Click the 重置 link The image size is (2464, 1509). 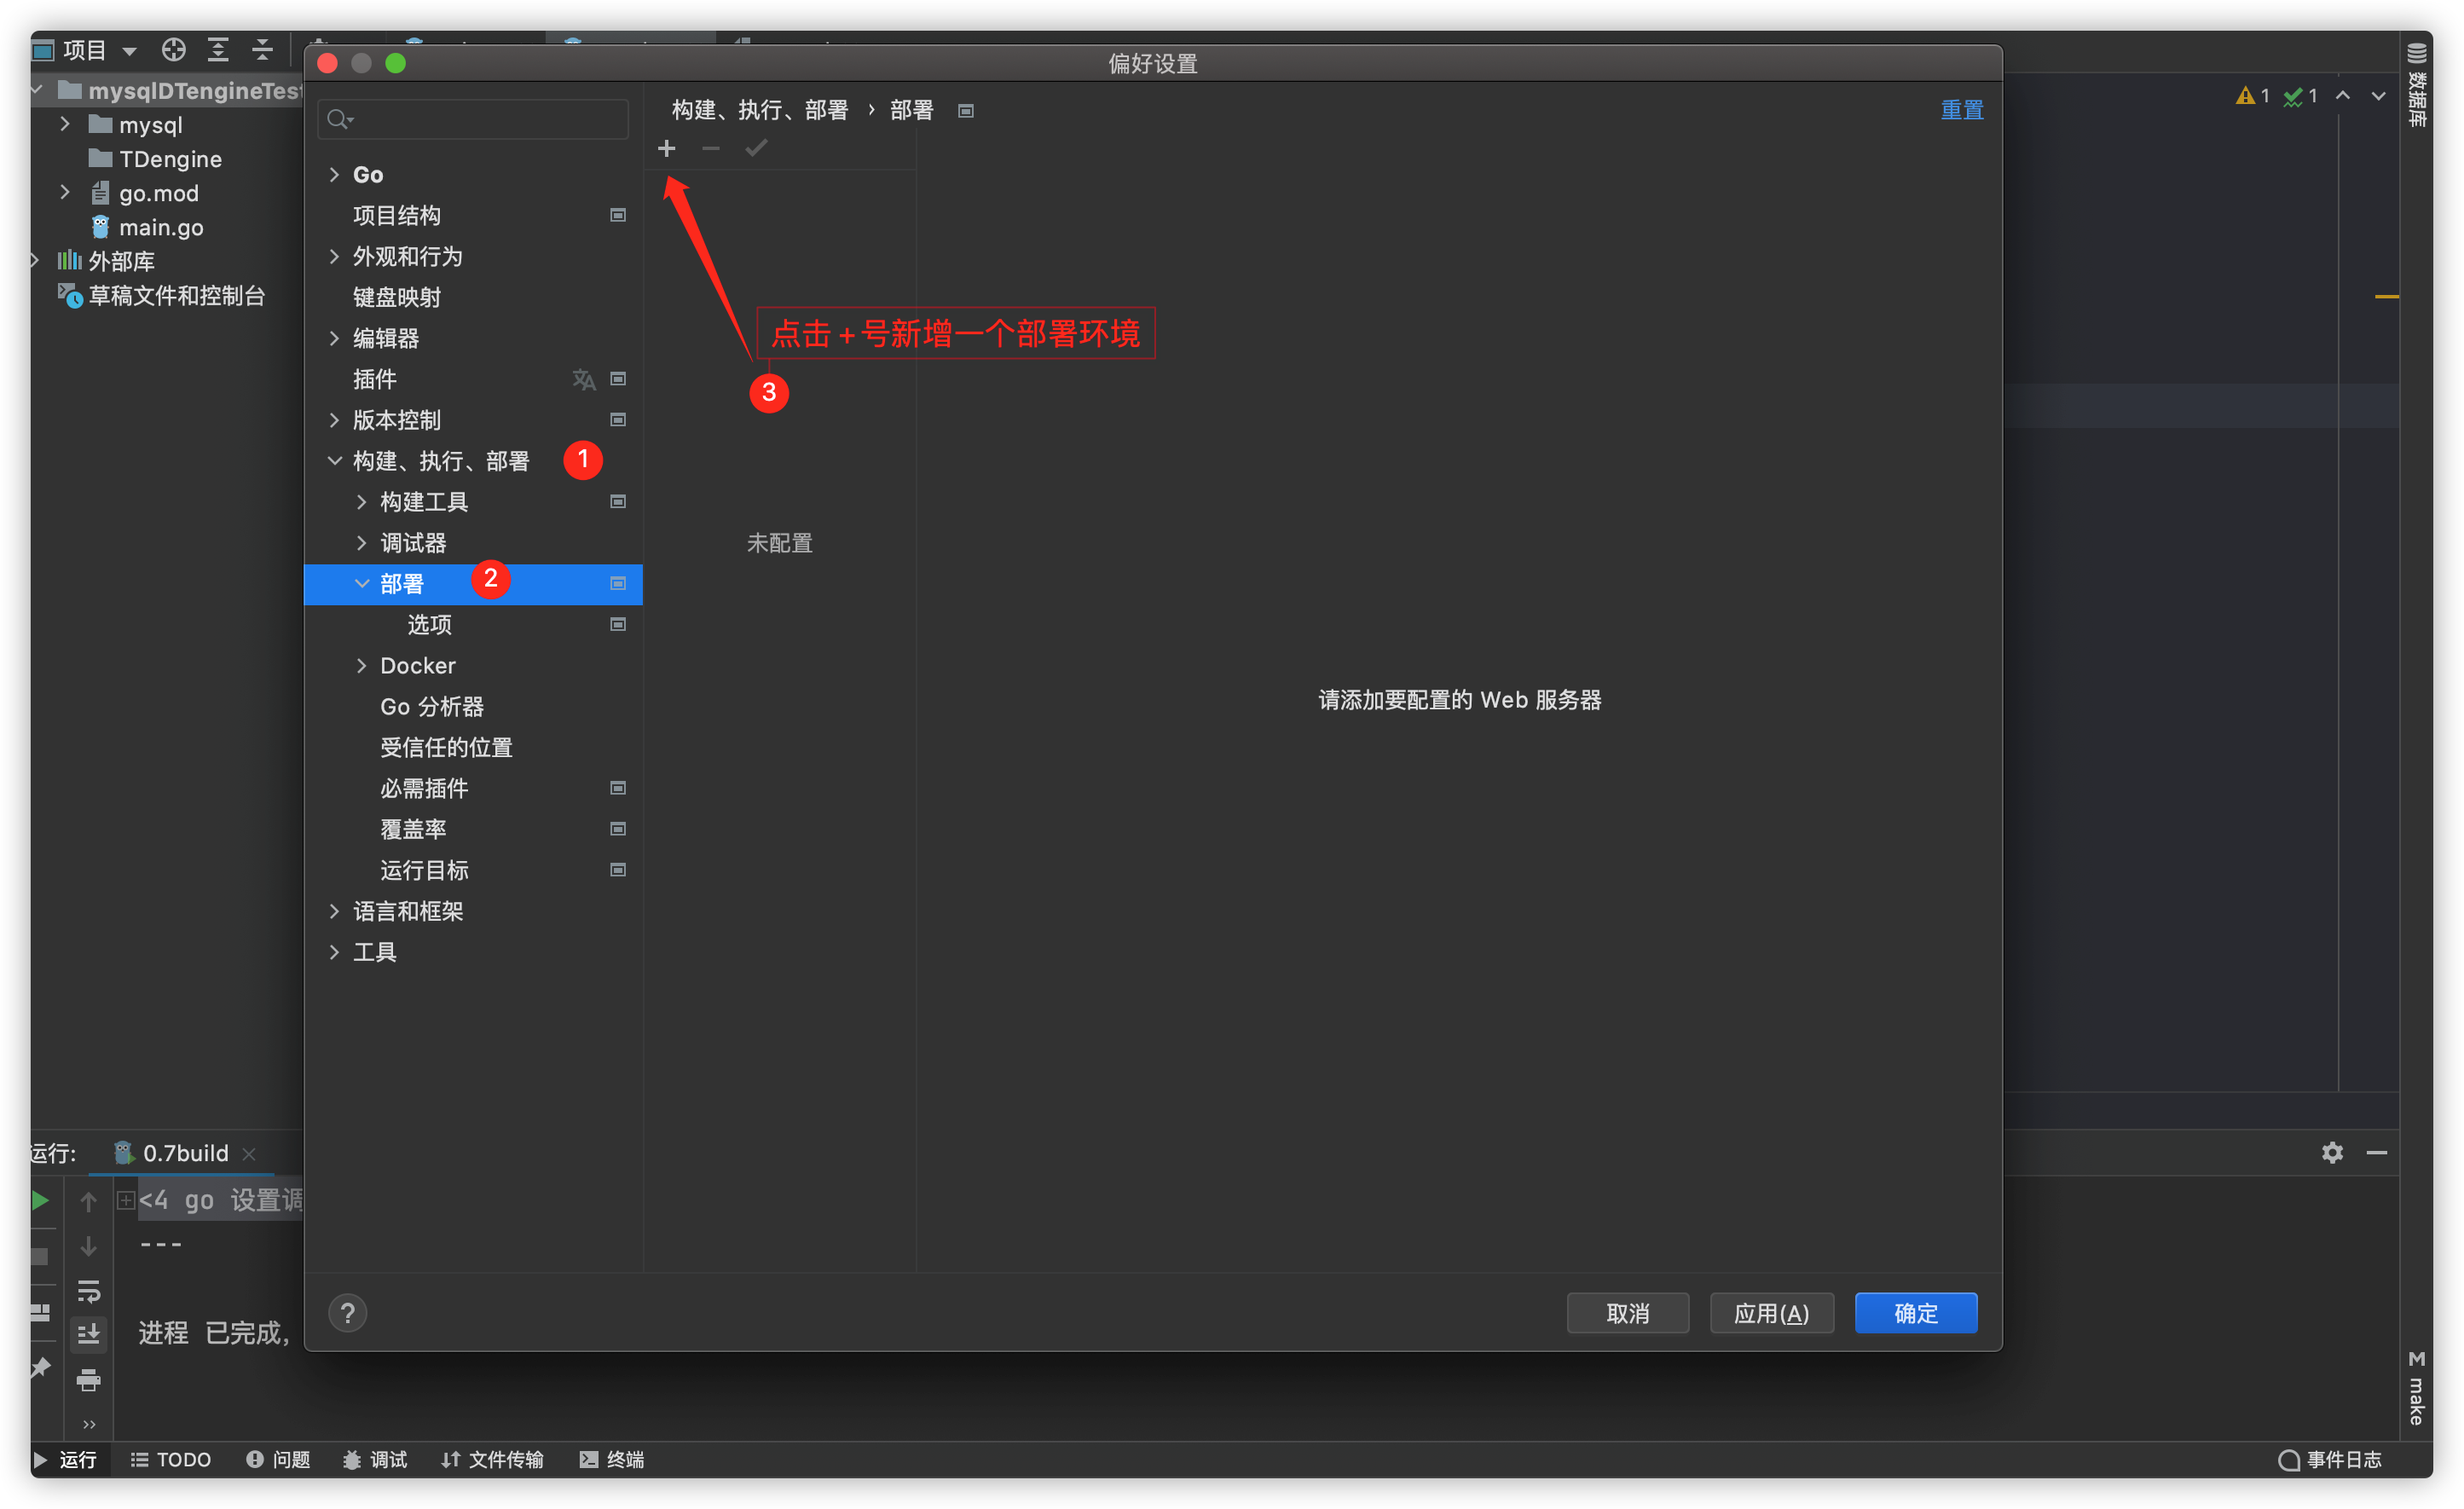pos(1961,110)
